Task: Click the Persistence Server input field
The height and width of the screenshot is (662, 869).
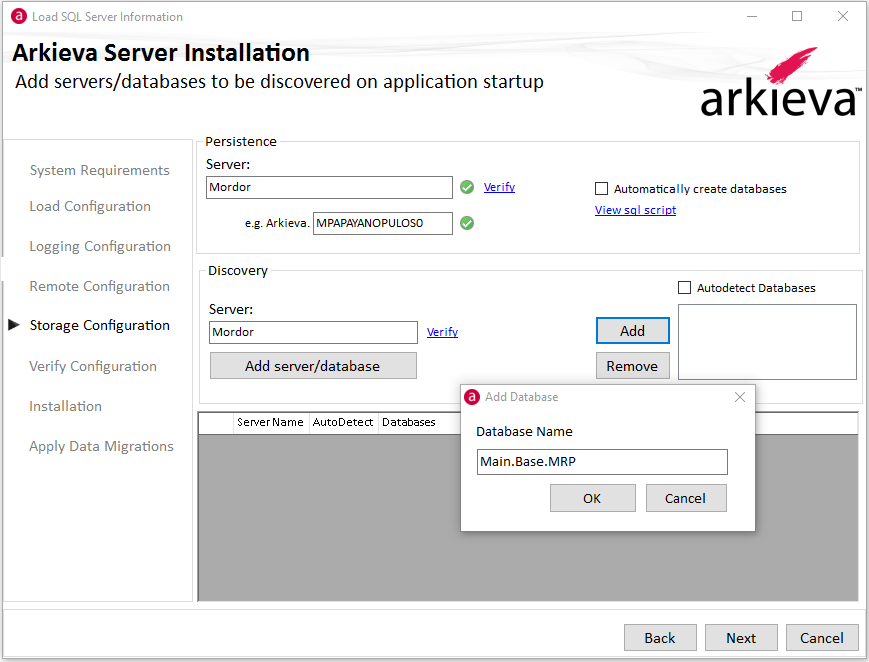Action: point(329,187)
